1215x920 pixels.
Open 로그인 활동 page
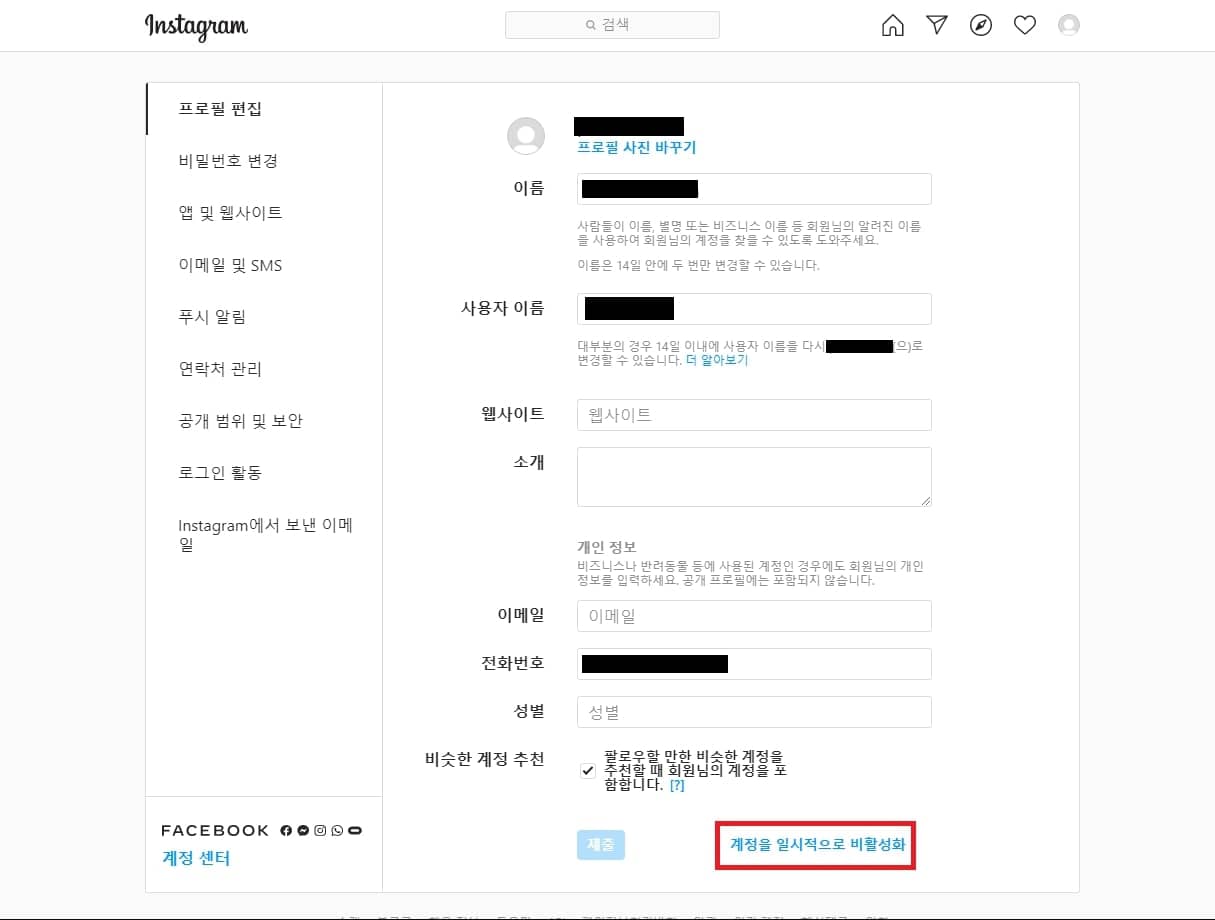pyautogui.click(x=264, y=473)
